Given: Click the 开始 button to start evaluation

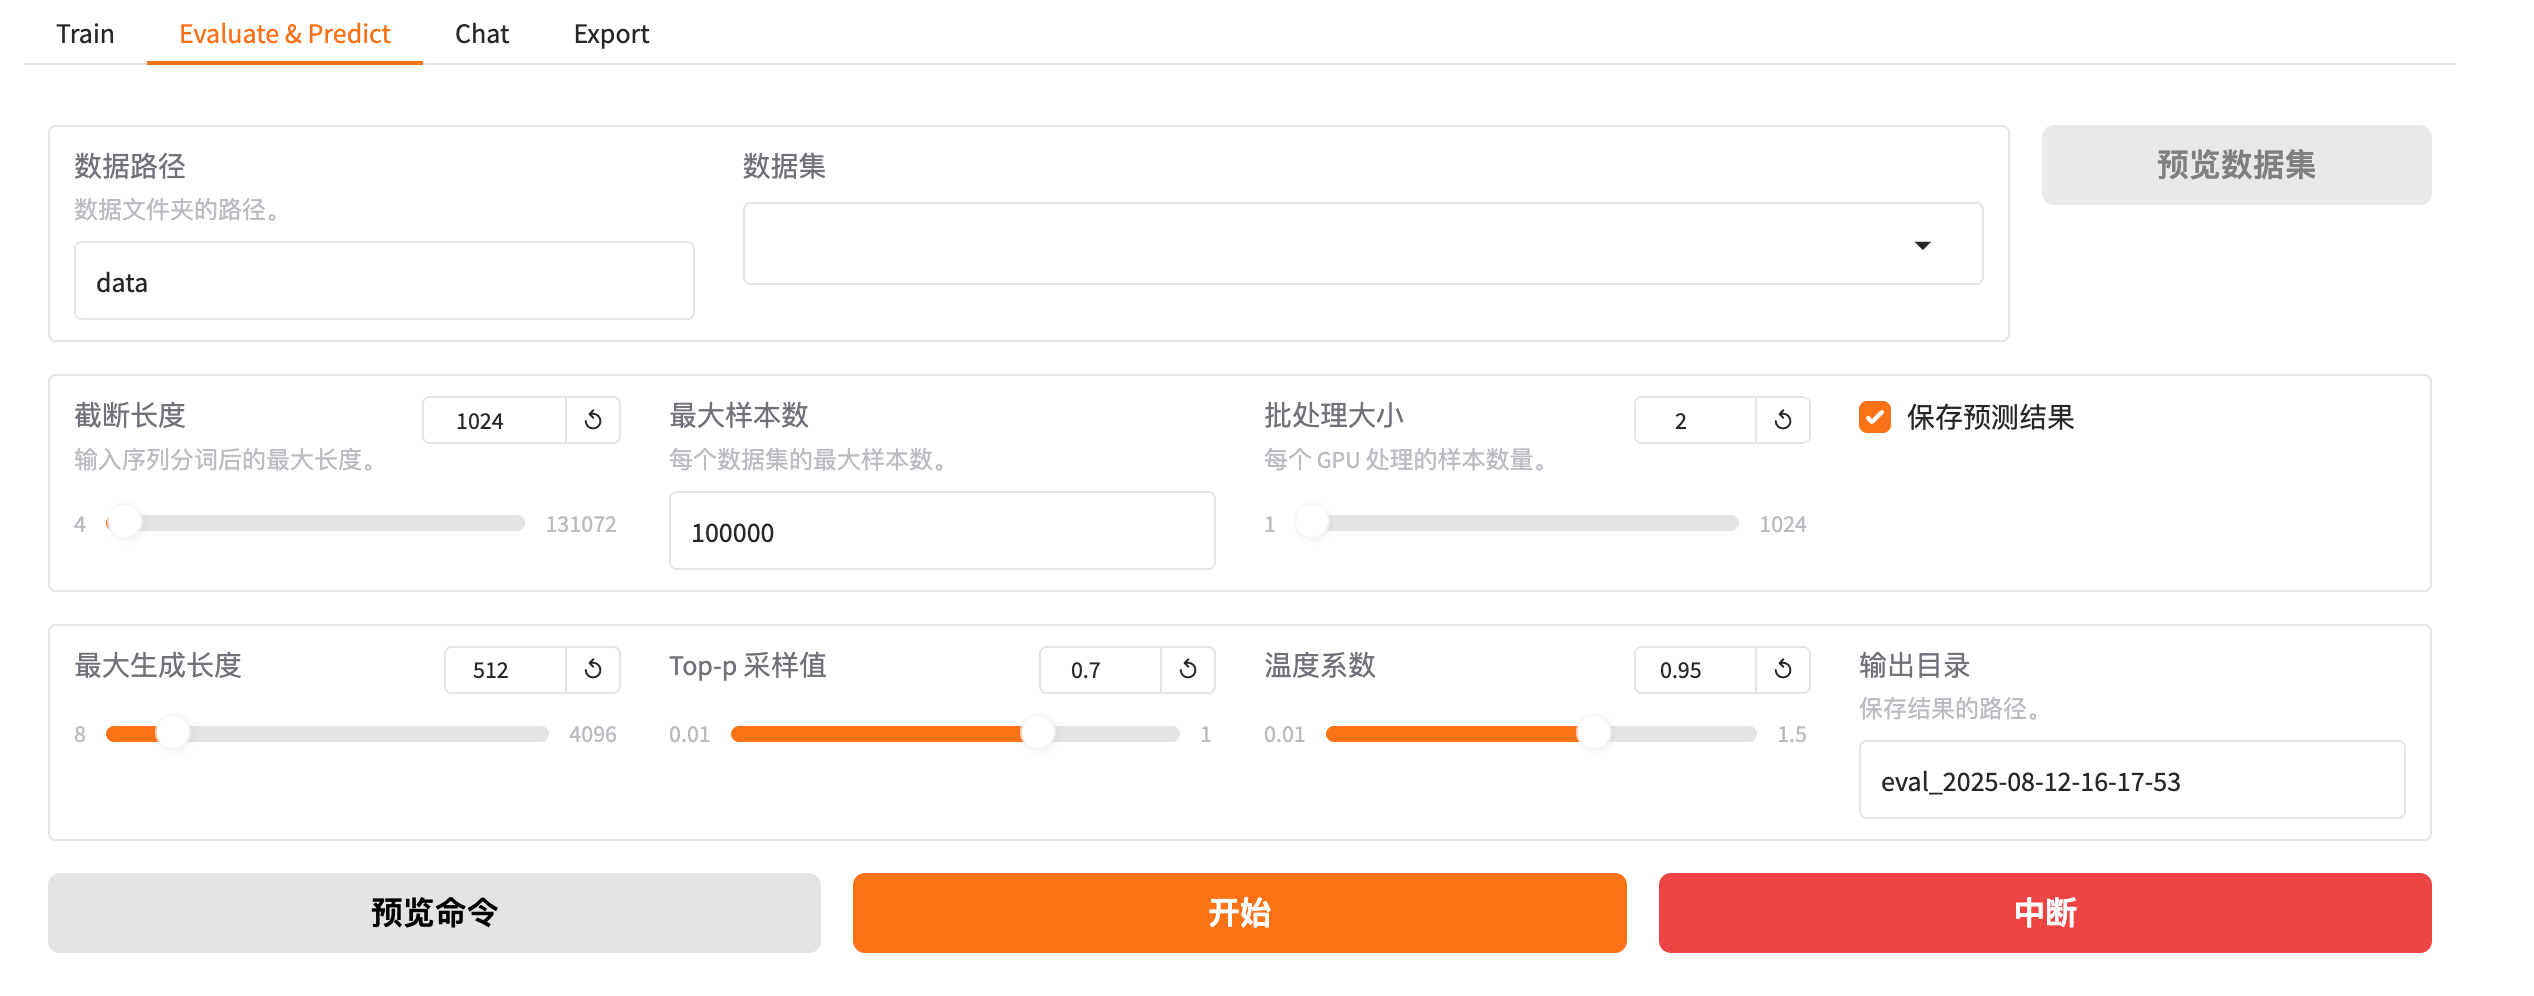Looking at the screenshot, I should [x=1239, y=911].
